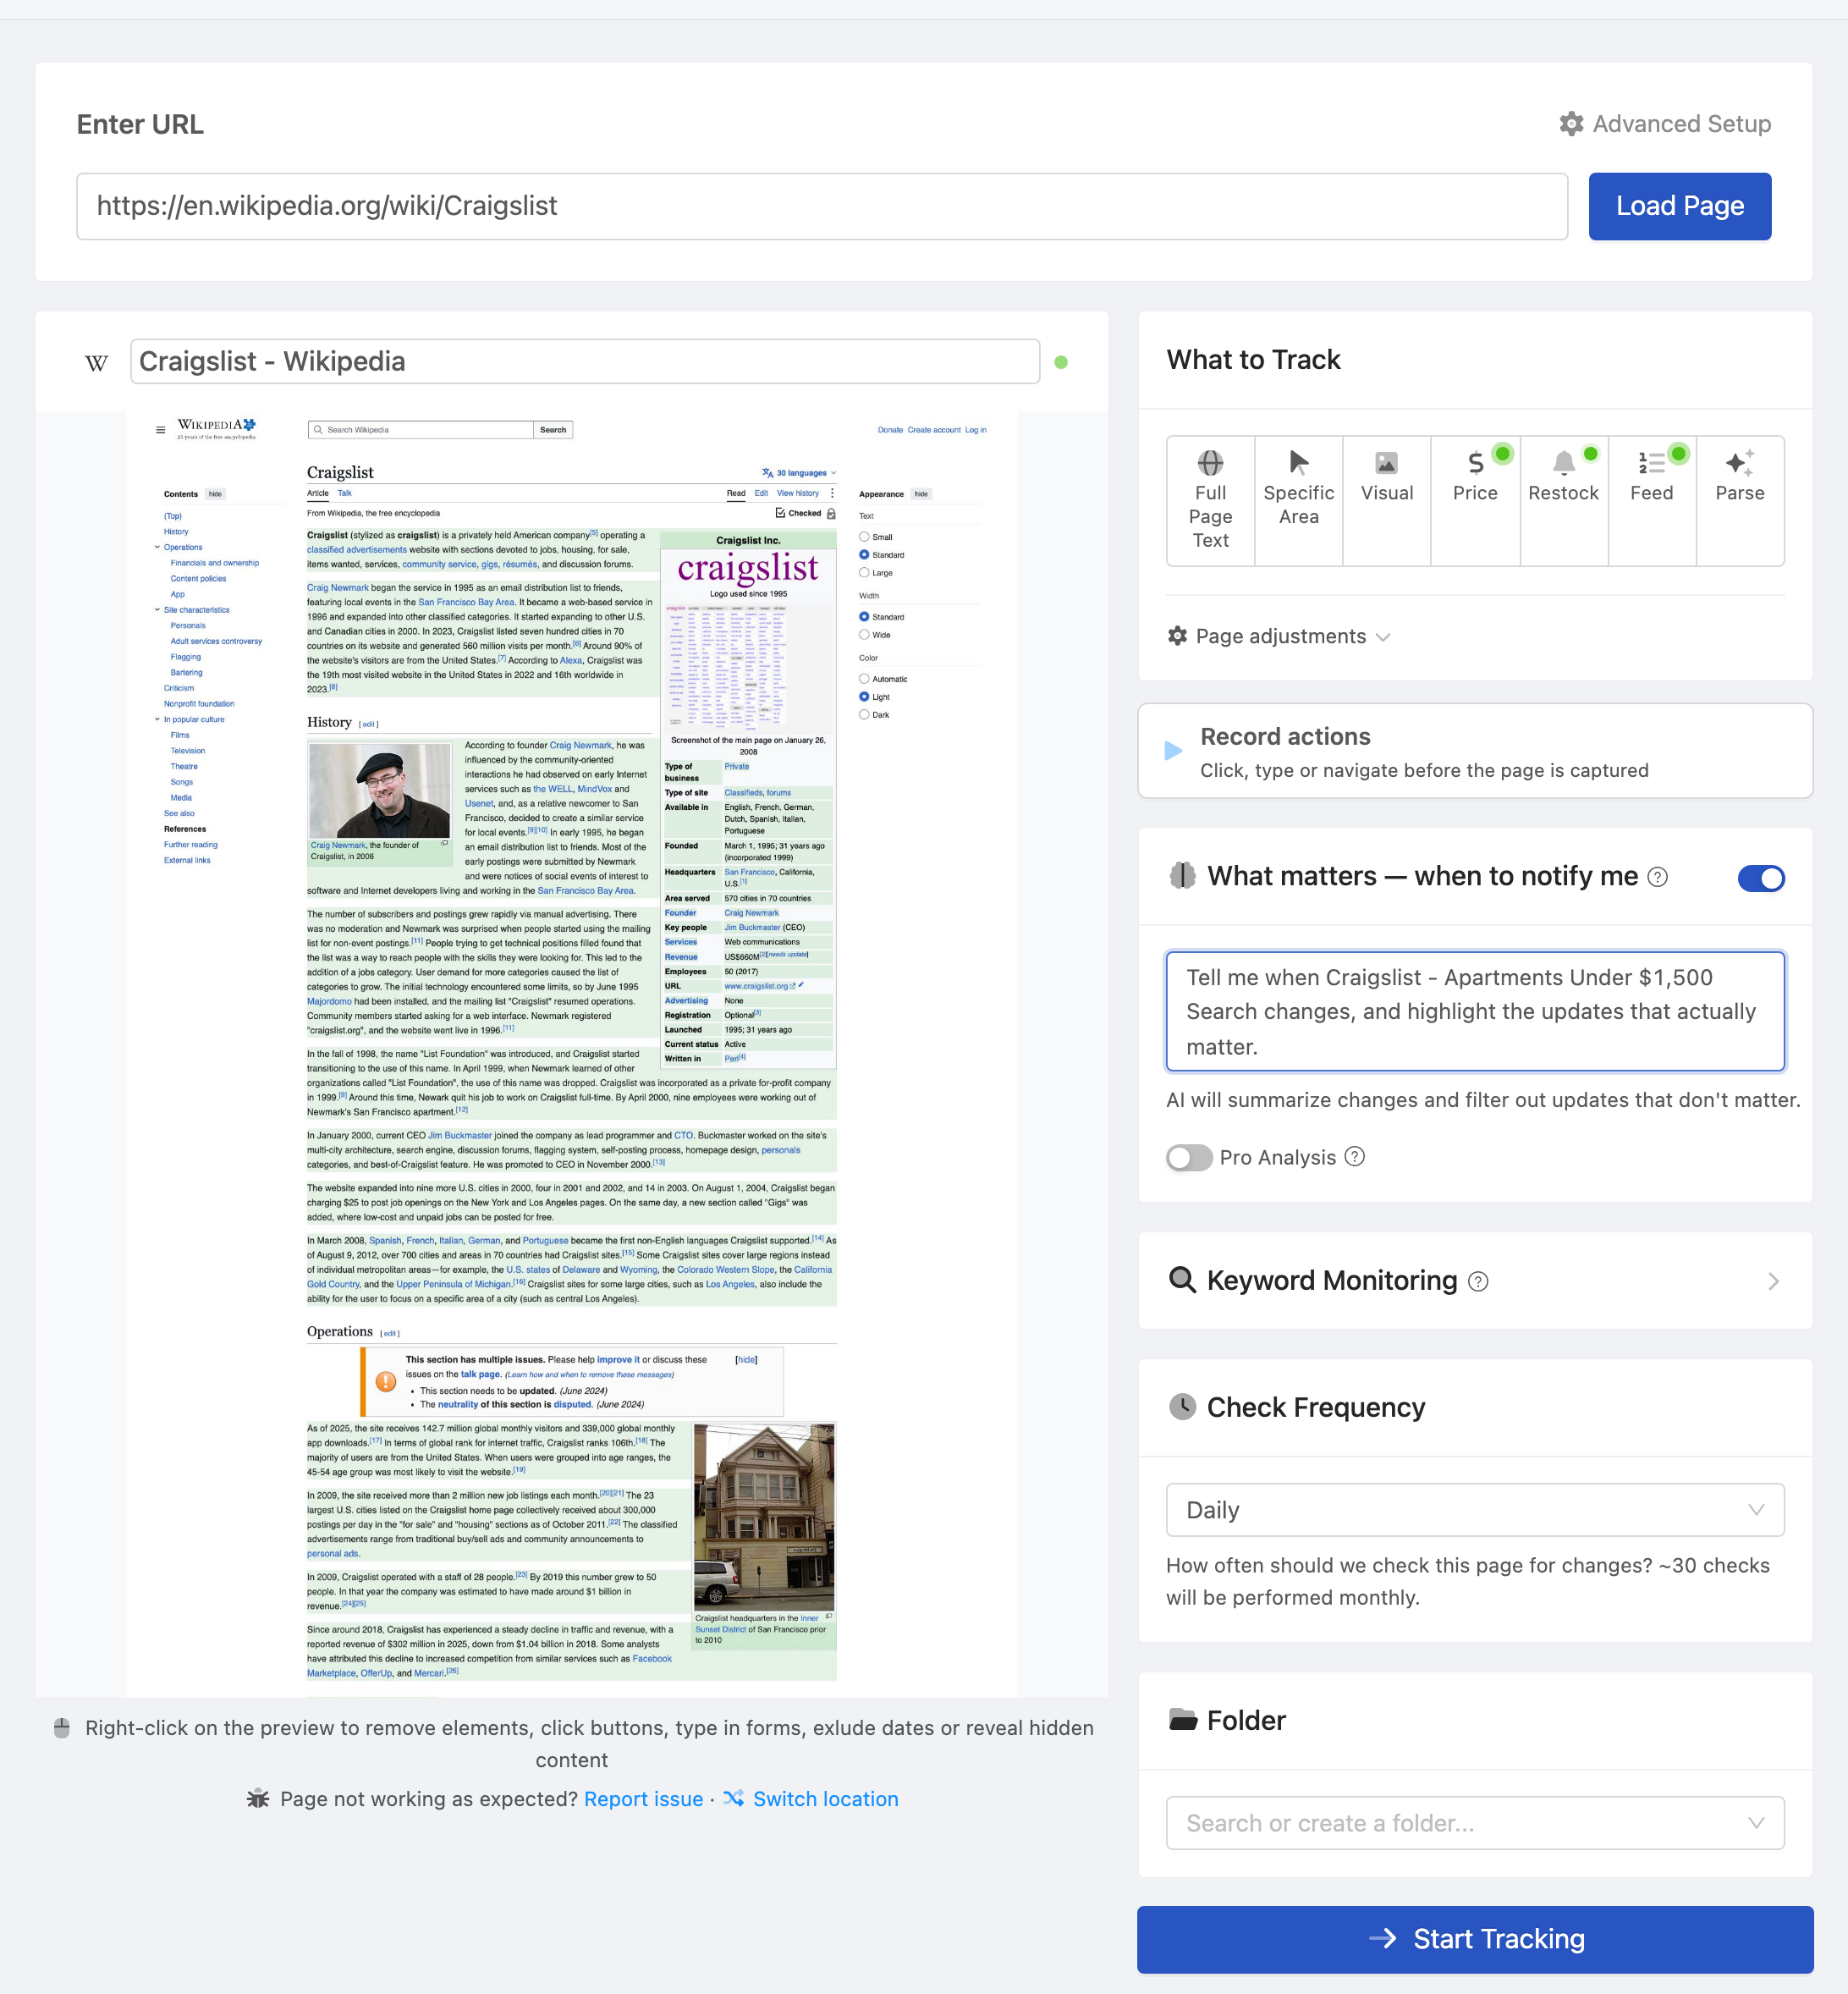Open the Wikipedia hamburger menu in preview
This screenshot has width=1848, height=1994.
pyautogui.click(x=160, y=430)
